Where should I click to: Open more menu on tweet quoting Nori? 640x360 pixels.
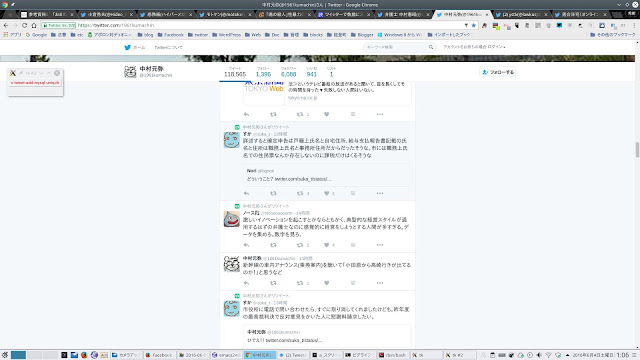(380, 193)
